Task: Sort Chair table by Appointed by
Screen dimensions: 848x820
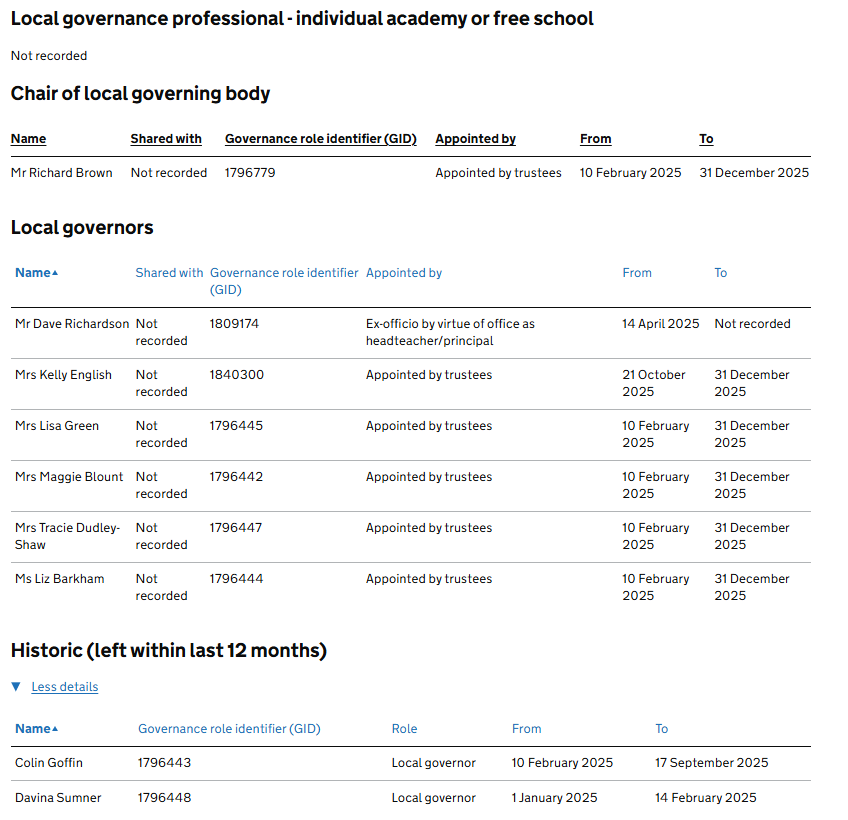Action: (x=475, y=139)
